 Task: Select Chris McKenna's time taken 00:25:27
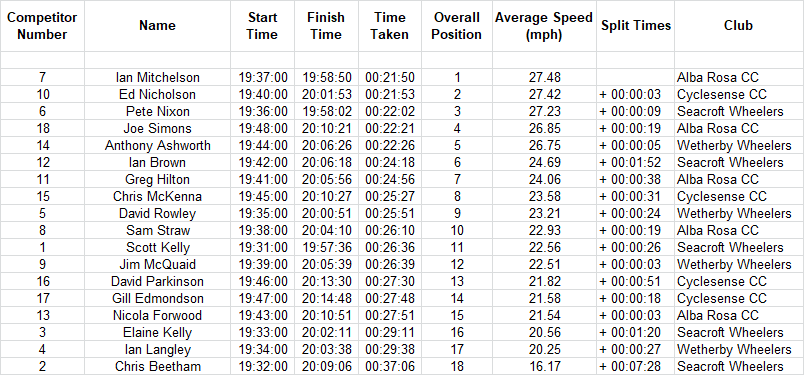tap(390, 196)
